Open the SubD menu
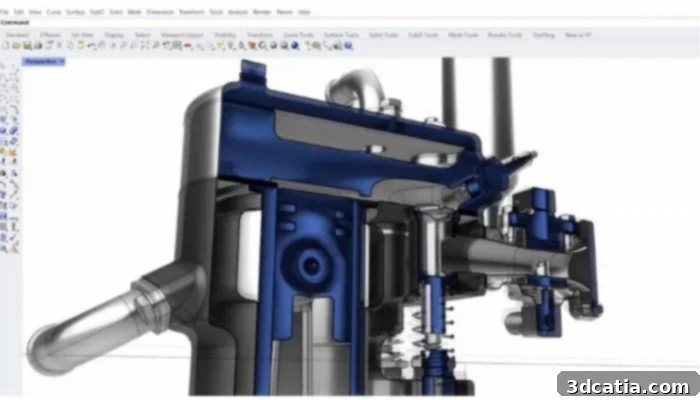The height and width of the screenshot is (400, 700). point(97,12)
